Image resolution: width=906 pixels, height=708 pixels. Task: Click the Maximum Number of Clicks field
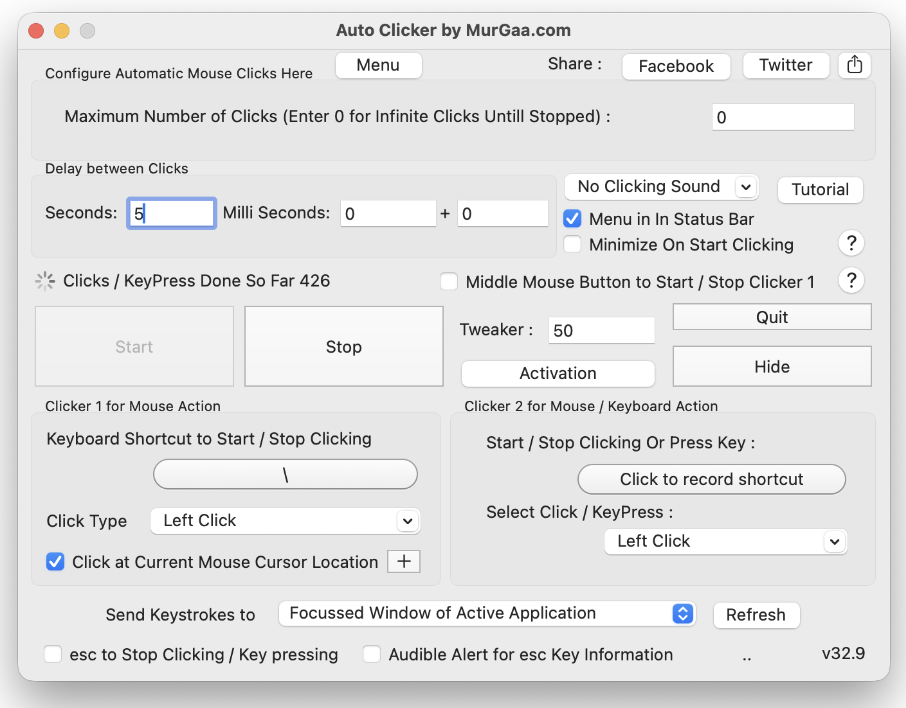[x=783, y=117]
